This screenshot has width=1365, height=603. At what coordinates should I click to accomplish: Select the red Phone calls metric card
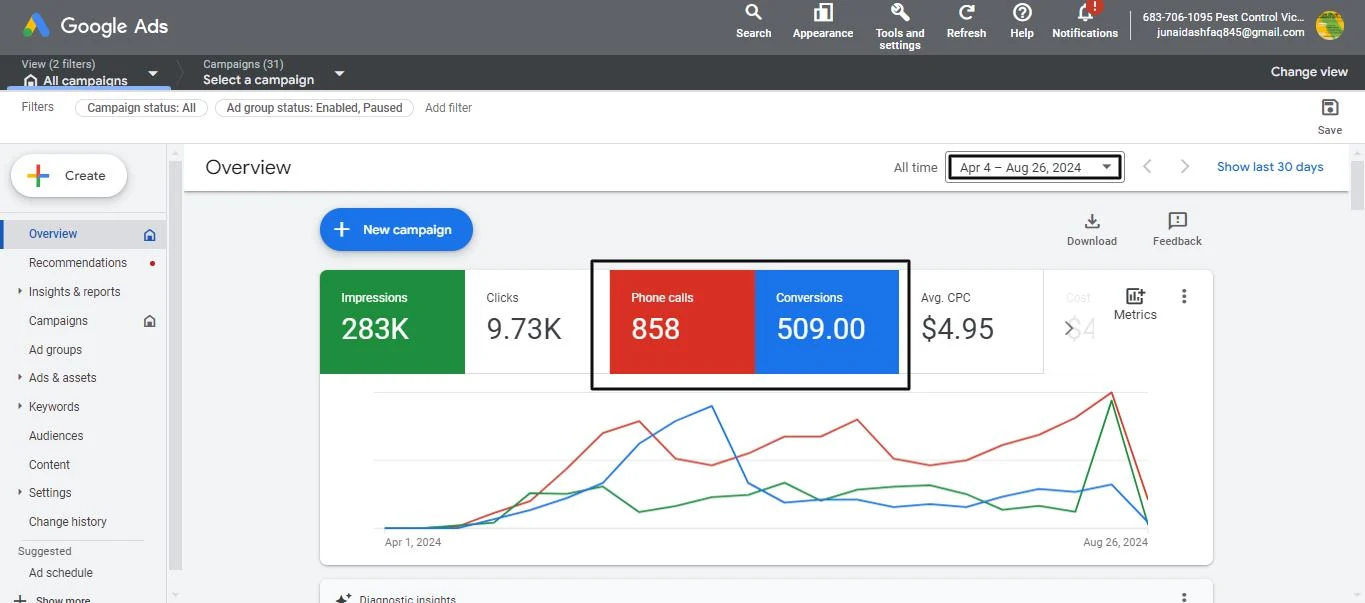click(x=682, y=321)
